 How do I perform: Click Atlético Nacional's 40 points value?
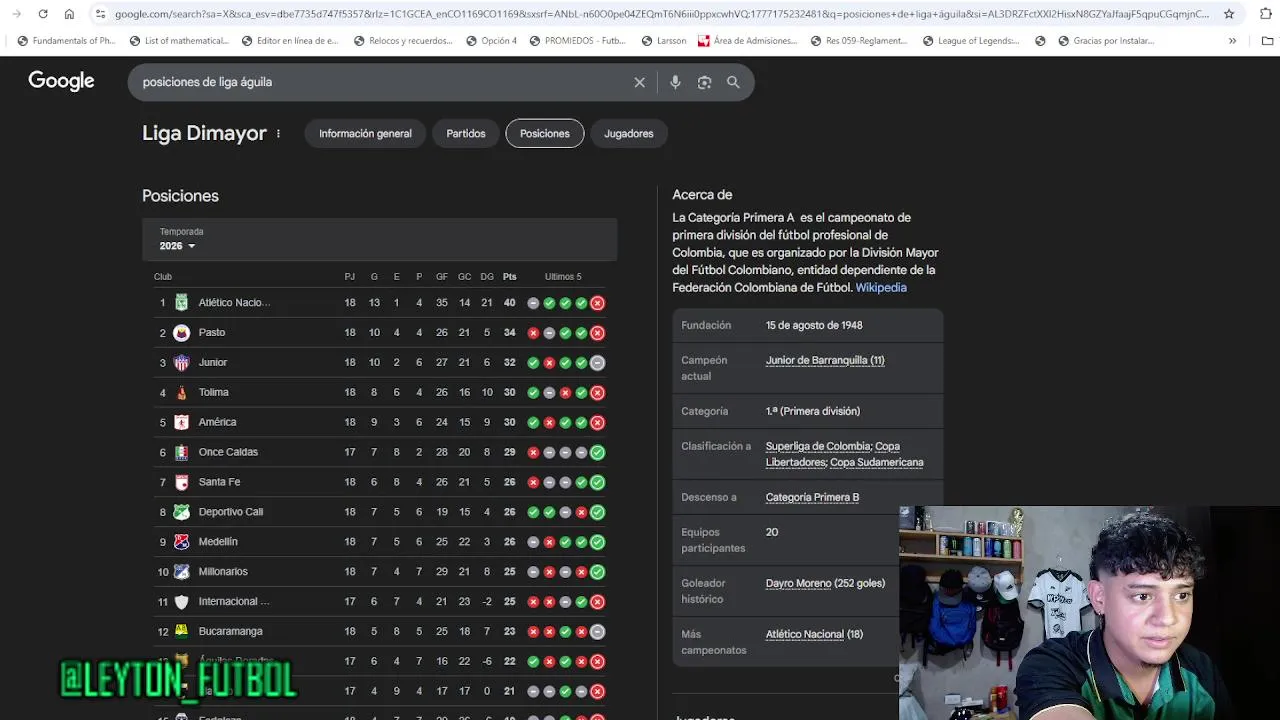tap(510, 303)
